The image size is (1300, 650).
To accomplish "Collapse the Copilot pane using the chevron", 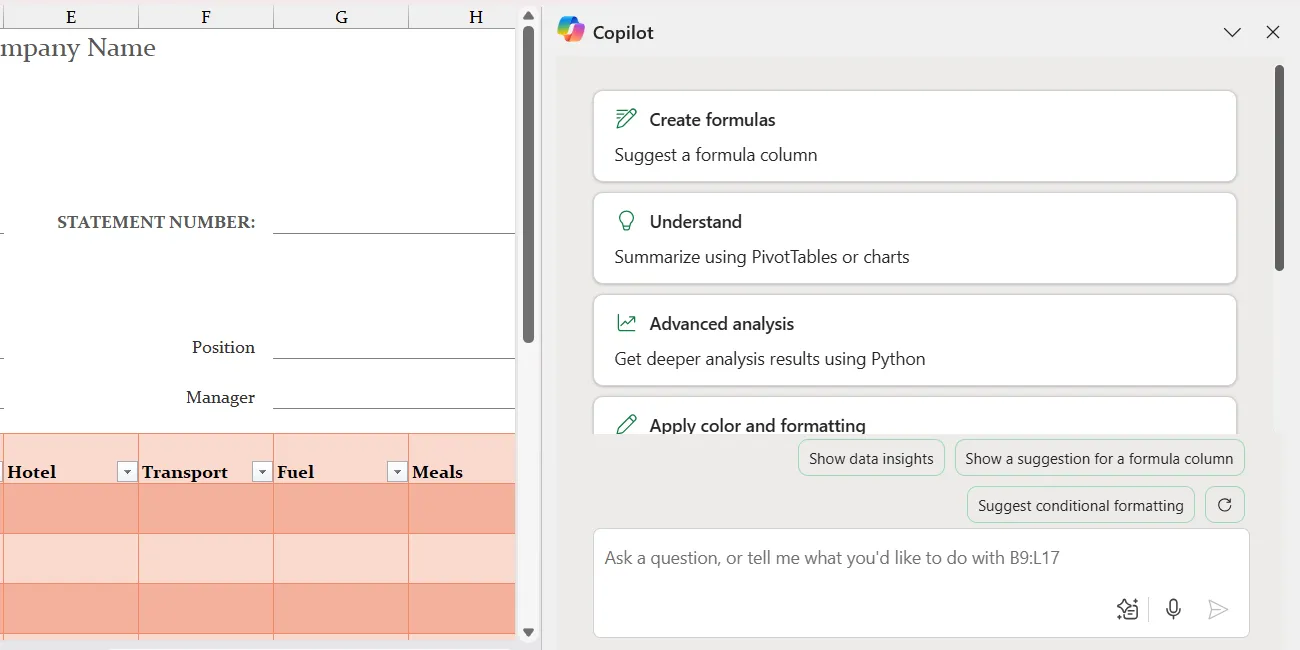I will pos(1232,32).
